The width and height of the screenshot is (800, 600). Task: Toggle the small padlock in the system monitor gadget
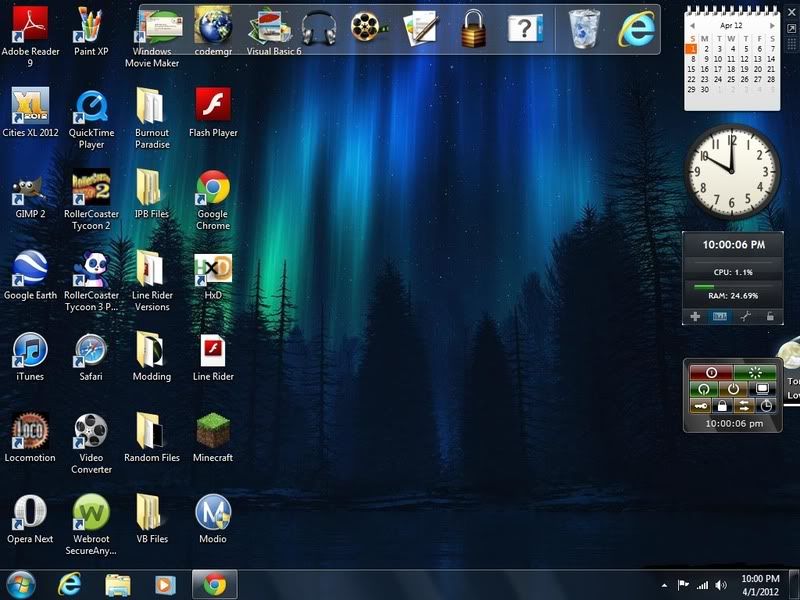(770, 317)
